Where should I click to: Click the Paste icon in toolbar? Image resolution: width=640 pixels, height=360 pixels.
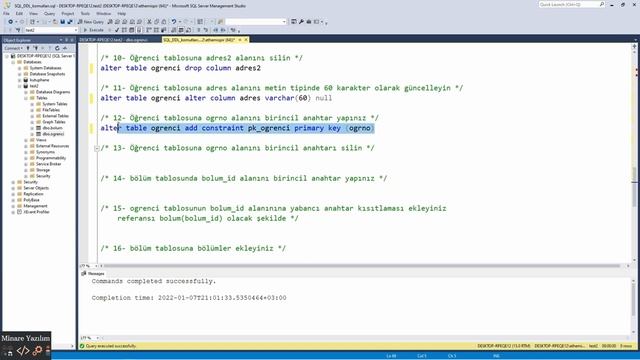pyautogui.click(x=164, y=22)
